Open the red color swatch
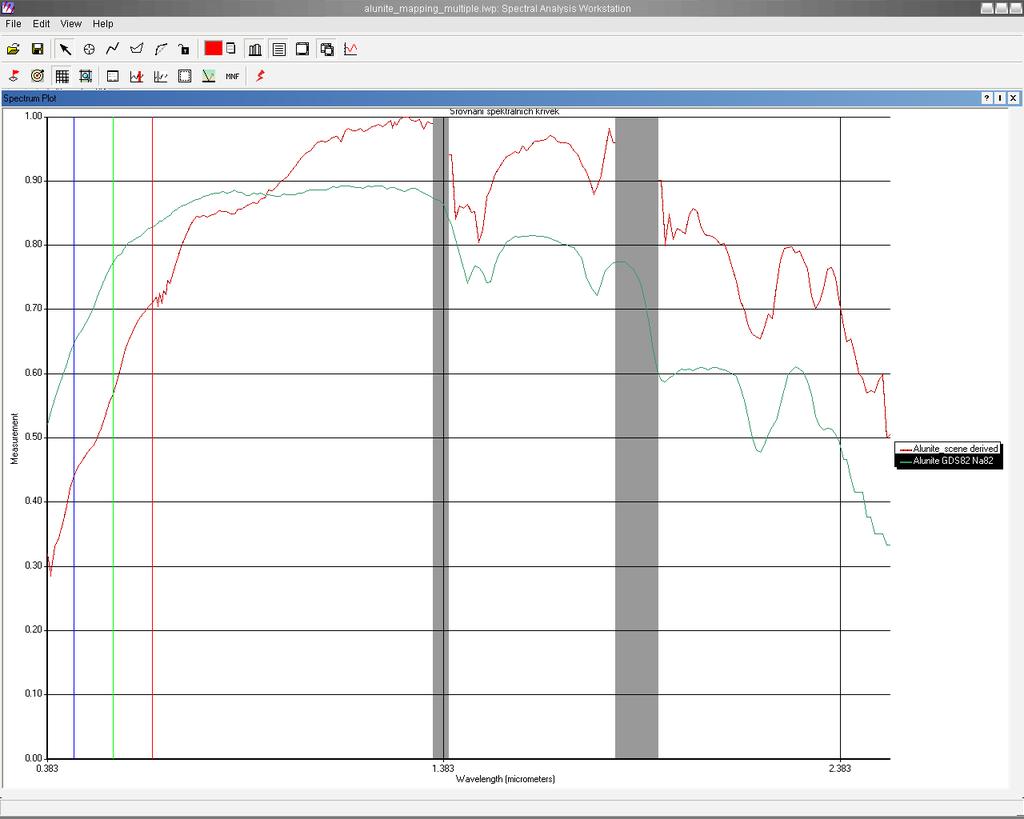 [213, 48]
